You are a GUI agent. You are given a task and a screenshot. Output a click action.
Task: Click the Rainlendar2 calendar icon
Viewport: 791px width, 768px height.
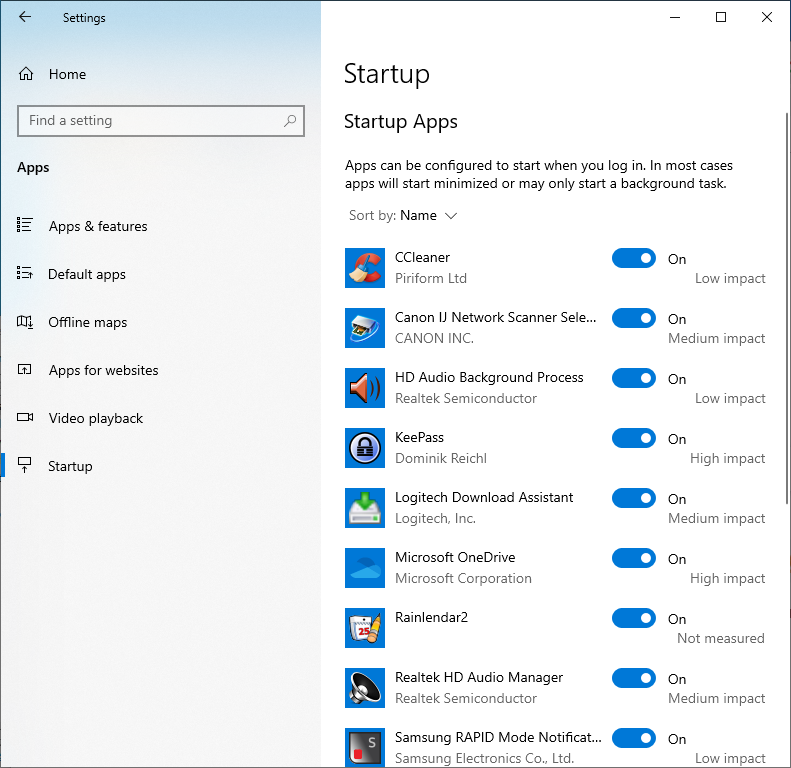tap(365, 628)
